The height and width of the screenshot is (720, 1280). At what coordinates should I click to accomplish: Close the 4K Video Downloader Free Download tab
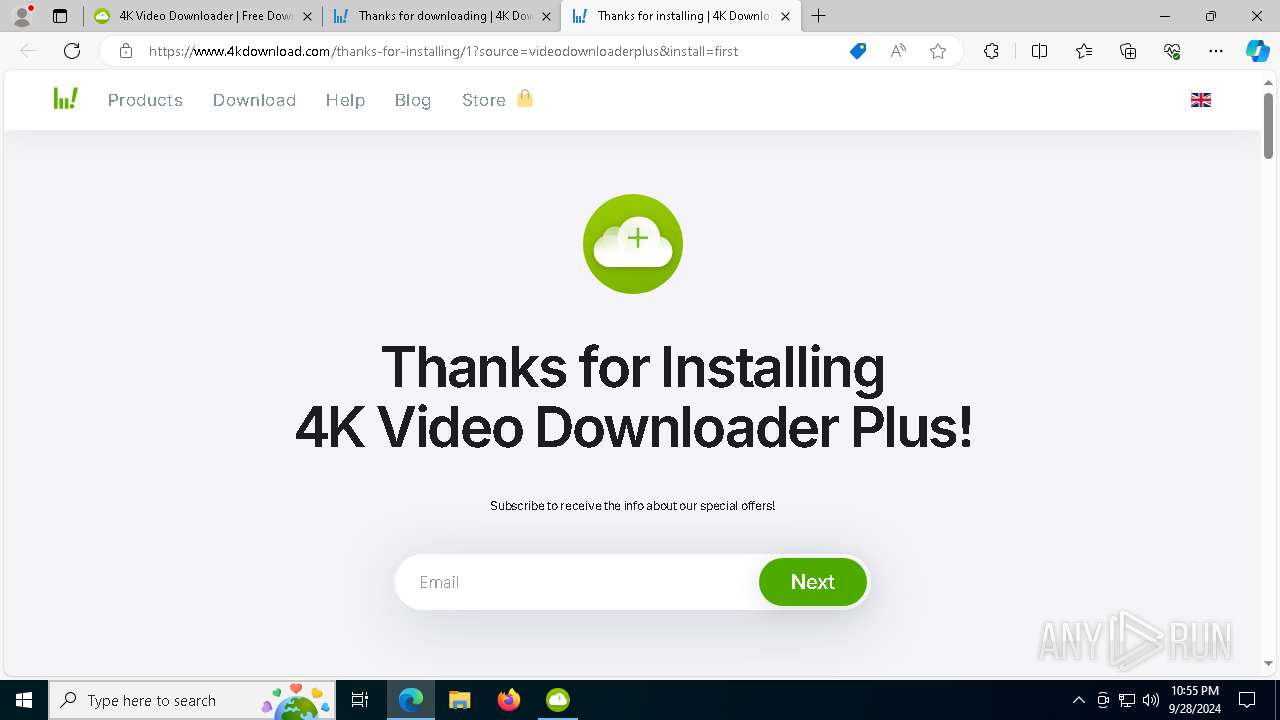click(307, 16)
